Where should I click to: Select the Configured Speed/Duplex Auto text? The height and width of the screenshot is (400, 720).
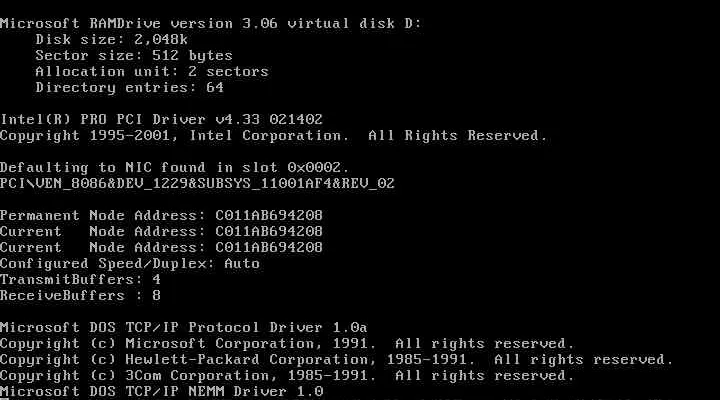130,263
